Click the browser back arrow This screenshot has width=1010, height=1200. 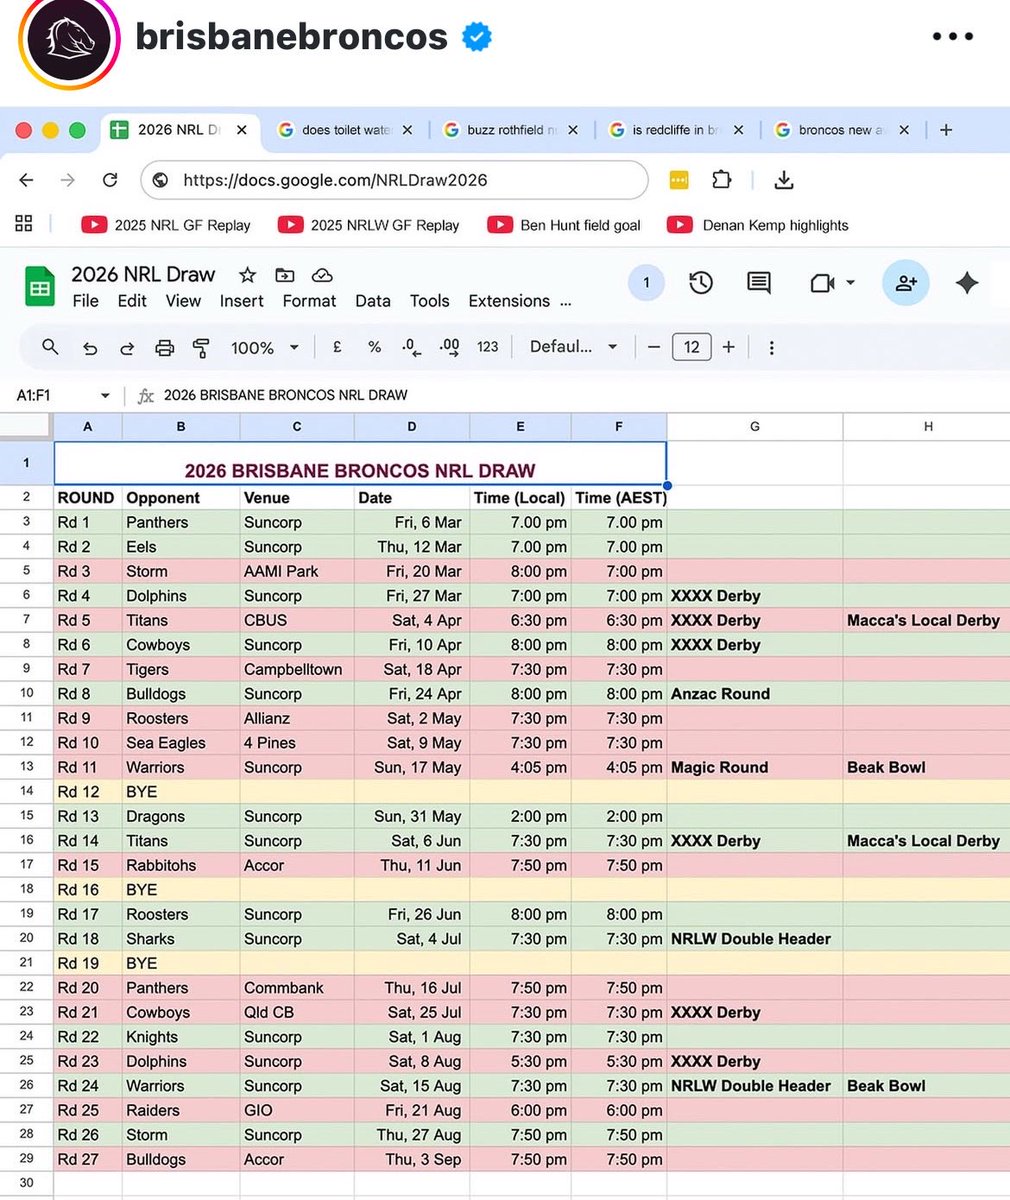point(27,180)
